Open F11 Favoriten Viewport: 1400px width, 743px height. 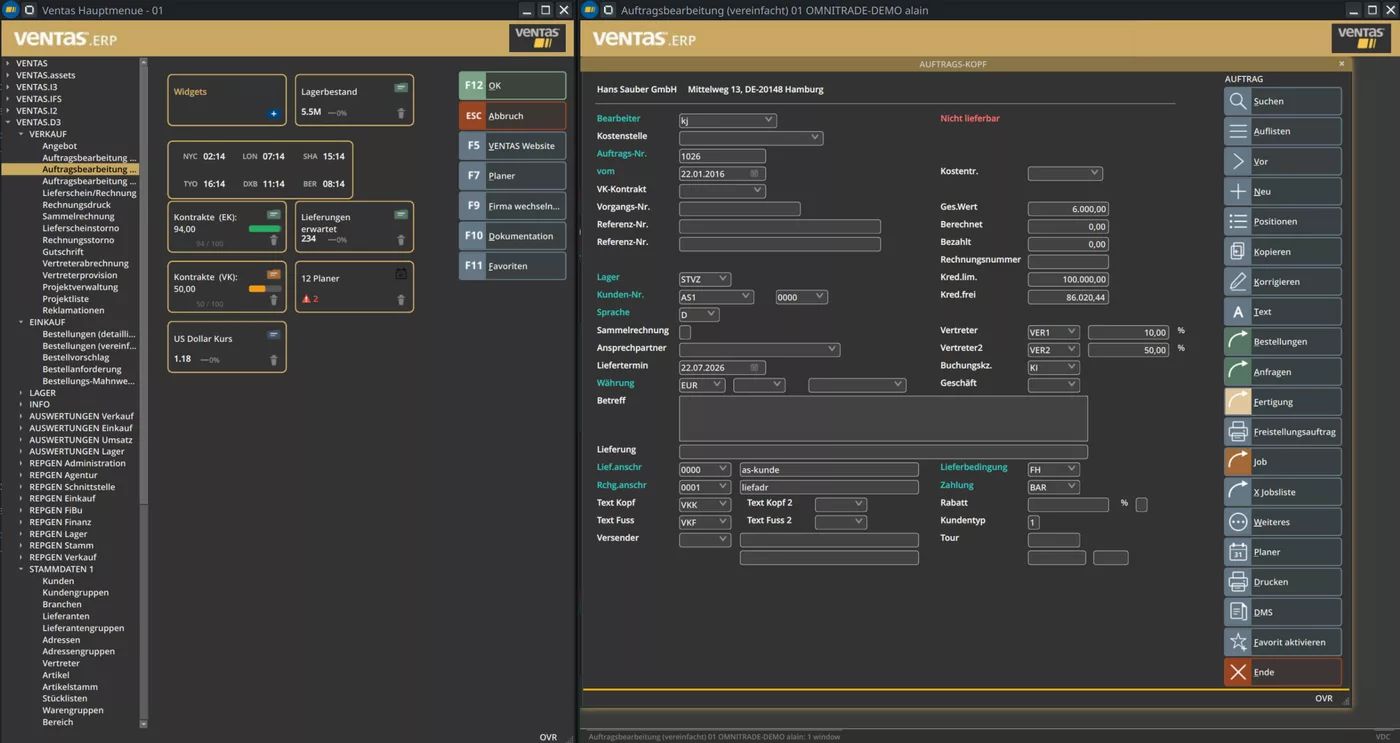(512, 266)
